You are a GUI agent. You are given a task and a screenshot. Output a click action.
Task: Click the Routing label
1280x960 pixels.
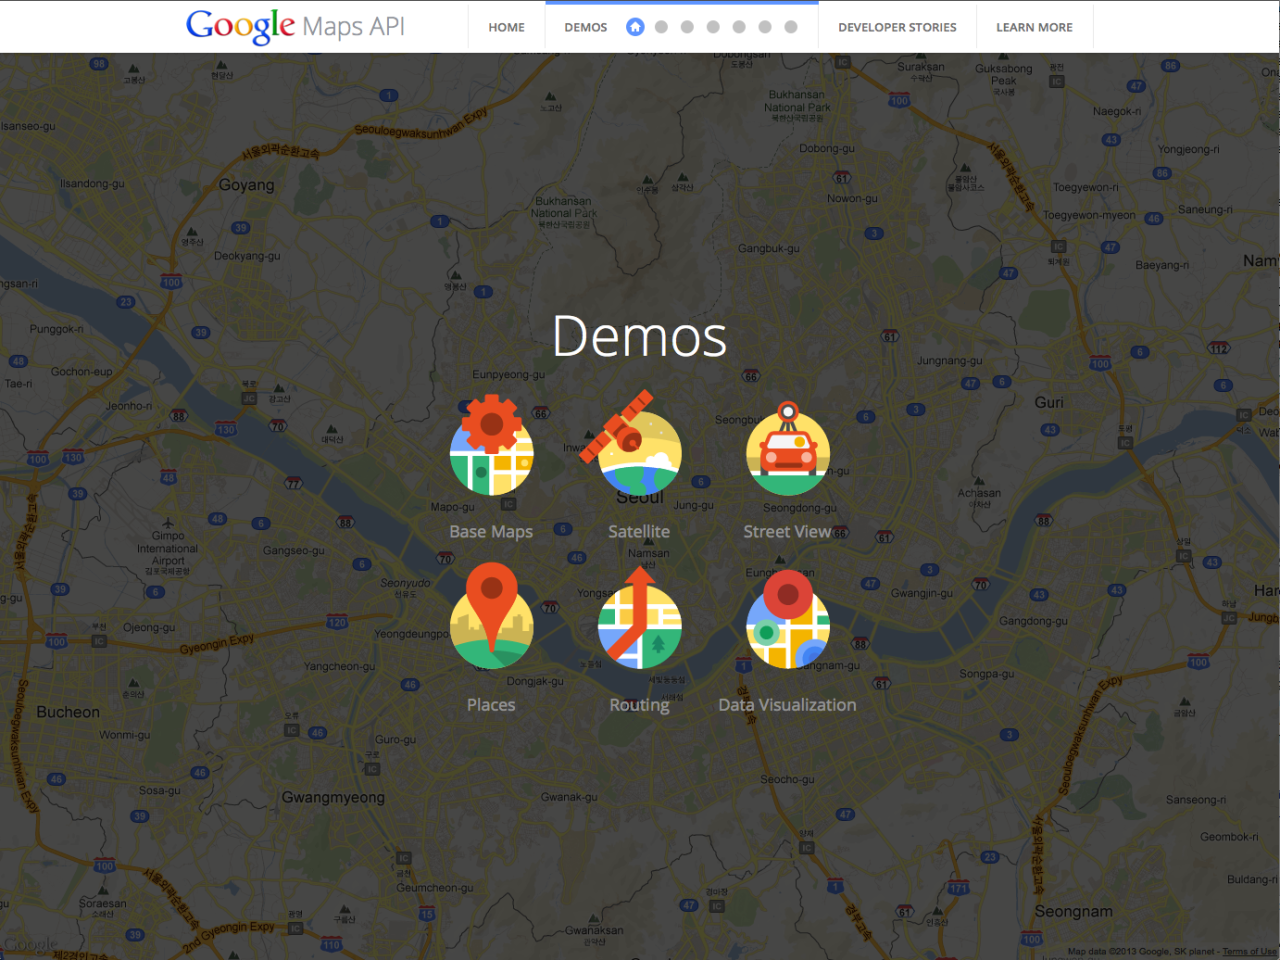tap(640, 705)
